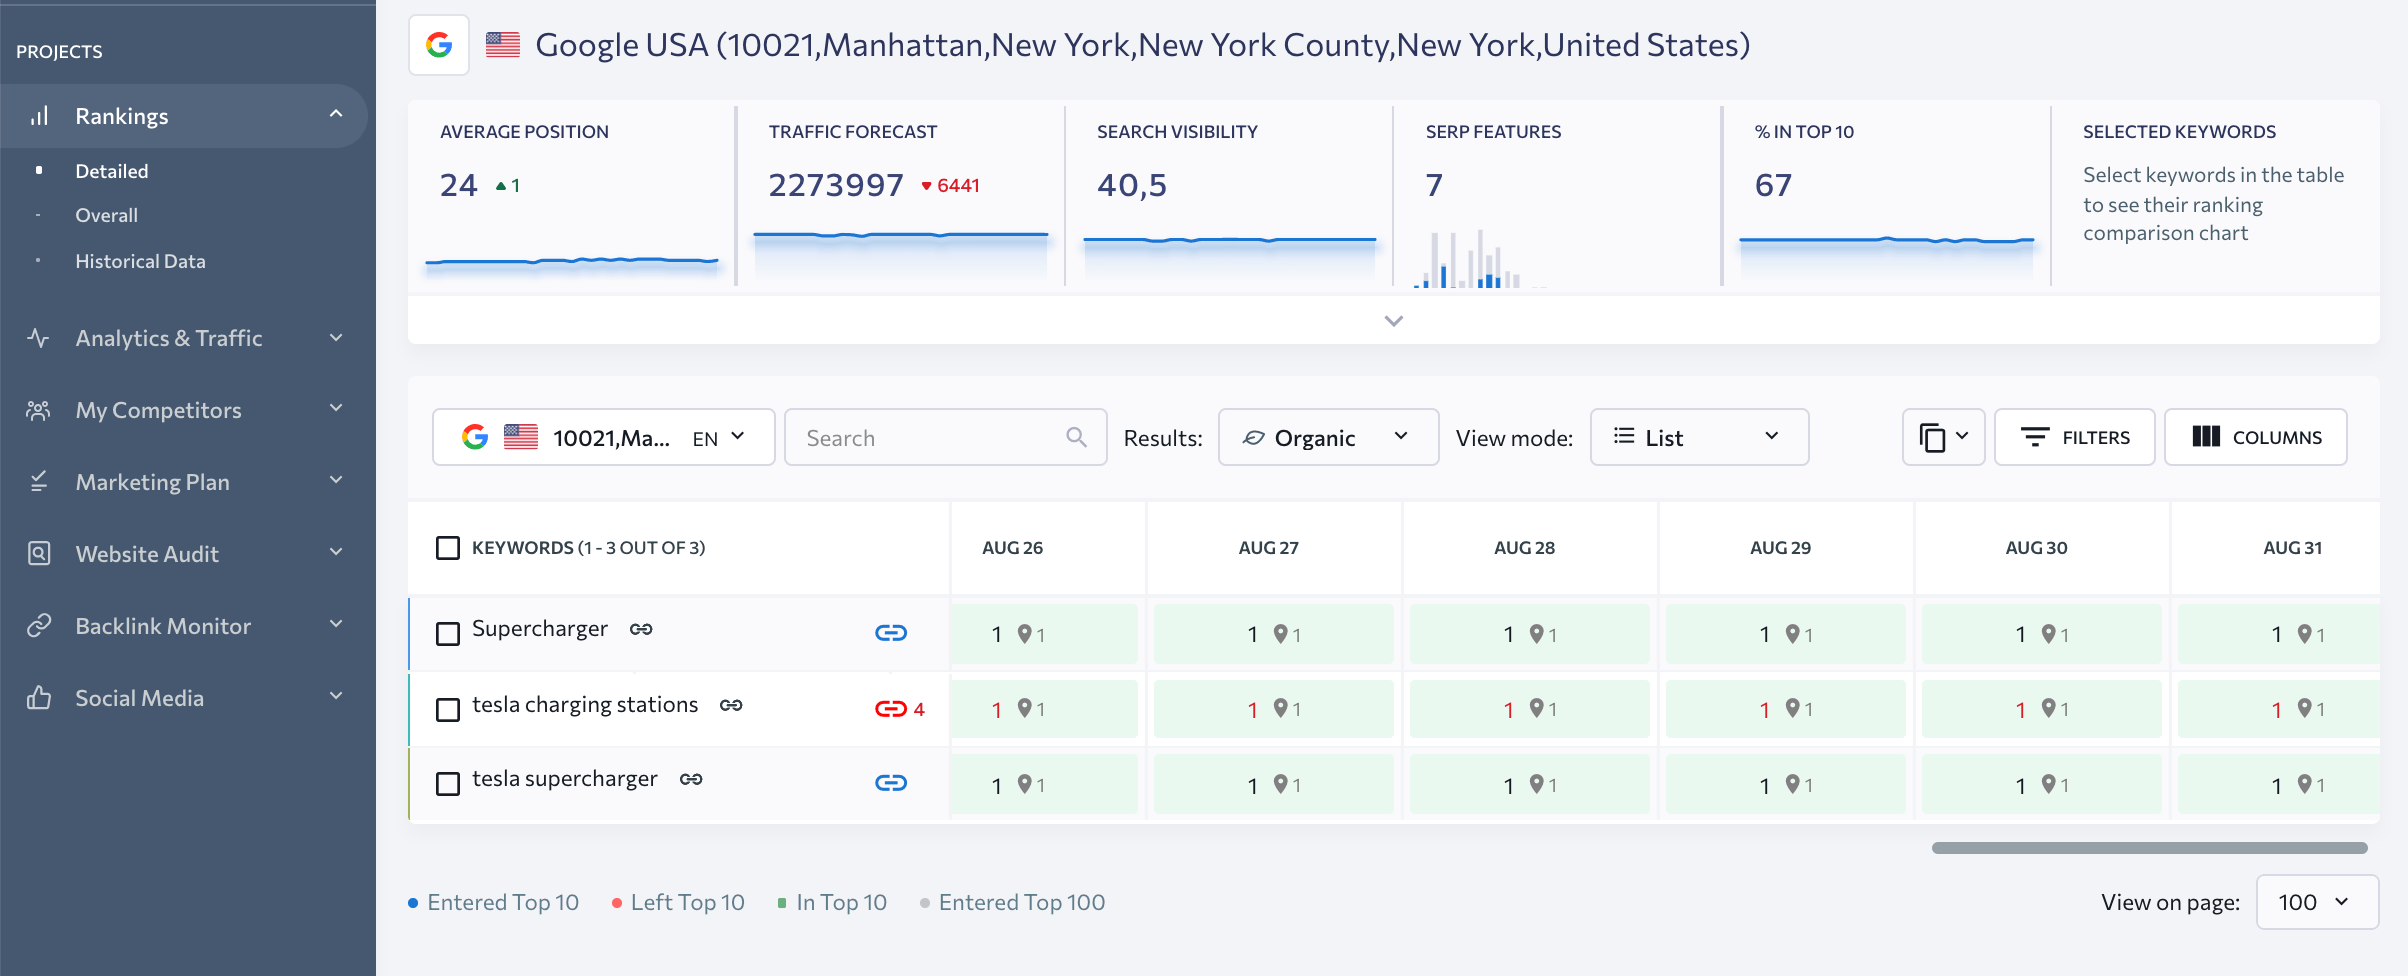The height and width of the screenshot is (976, 2408).
Task: Click the small link icon after tesla supercharger
Action: pos(691,779)
